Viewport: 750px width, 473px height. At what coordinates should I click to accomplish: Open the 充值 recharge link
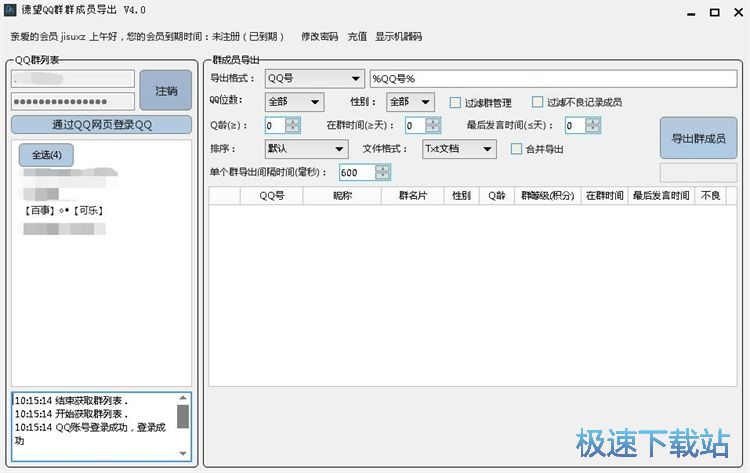tap(357, 36)
